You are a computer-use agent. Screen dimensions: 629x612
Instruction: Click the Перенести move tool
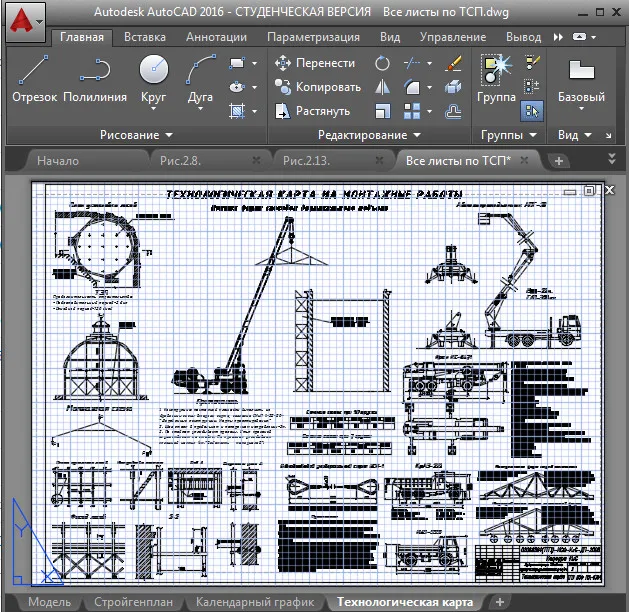coord(315,63)
